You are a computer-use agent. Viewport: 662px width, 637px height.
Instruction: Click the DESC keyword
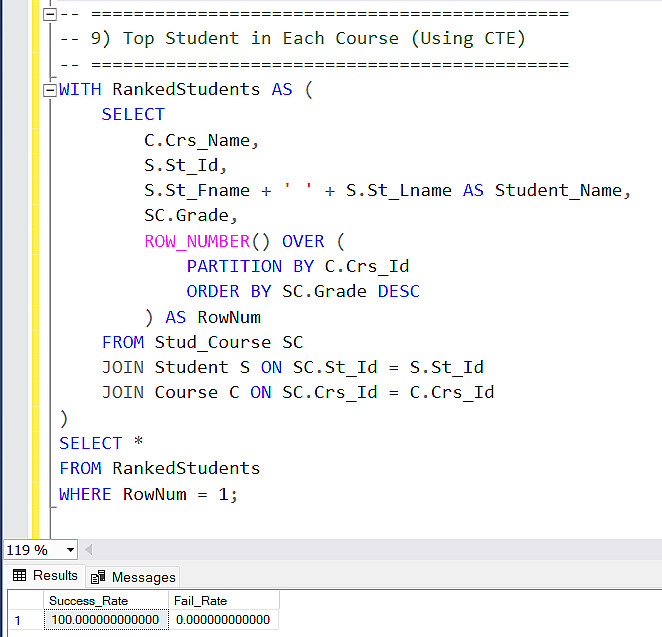point(399,291)
